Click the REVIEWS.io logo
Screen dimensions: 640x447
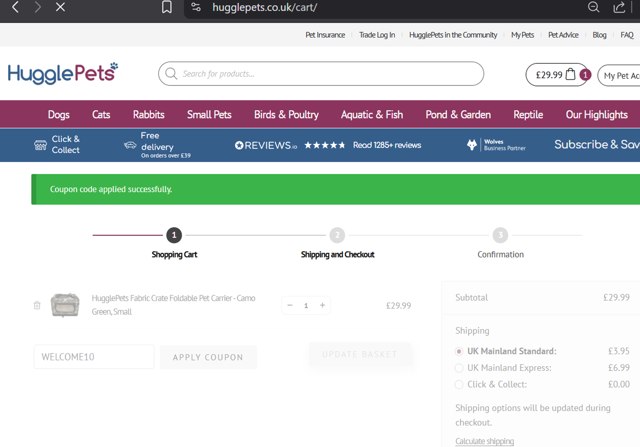(x=266, y=145)
